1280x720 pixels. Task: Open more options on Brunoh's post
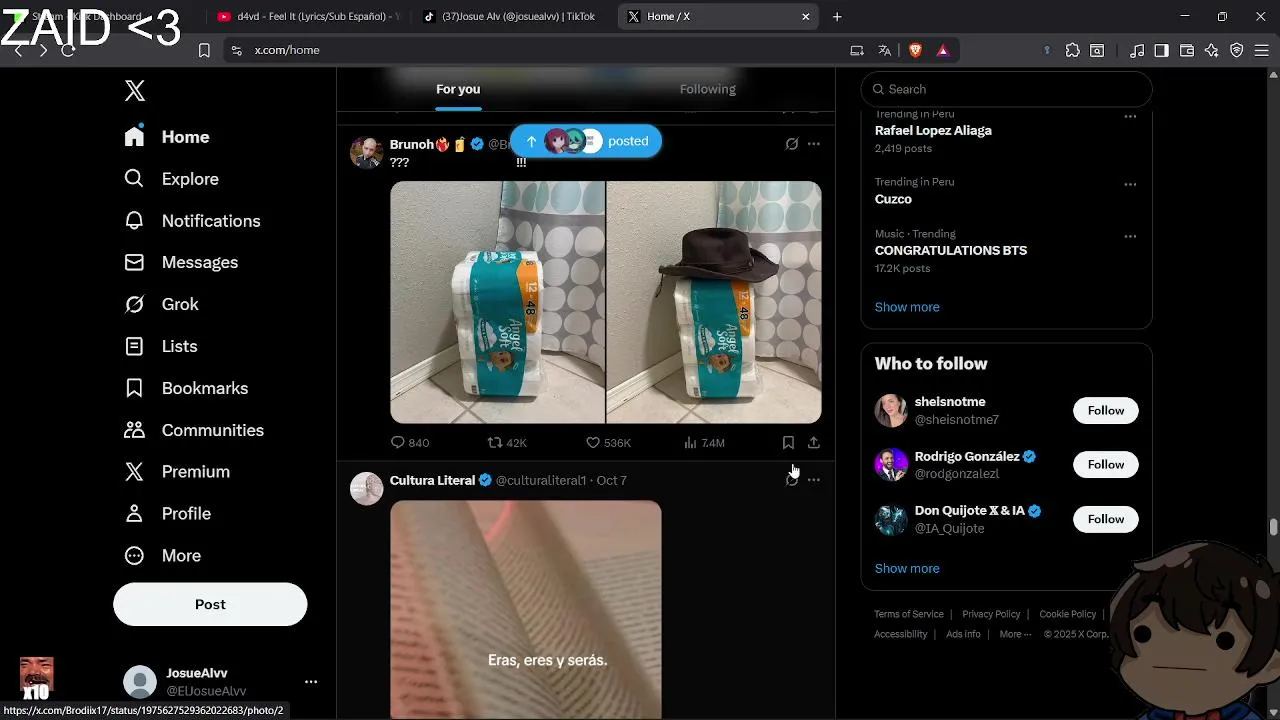click(814, 144)
